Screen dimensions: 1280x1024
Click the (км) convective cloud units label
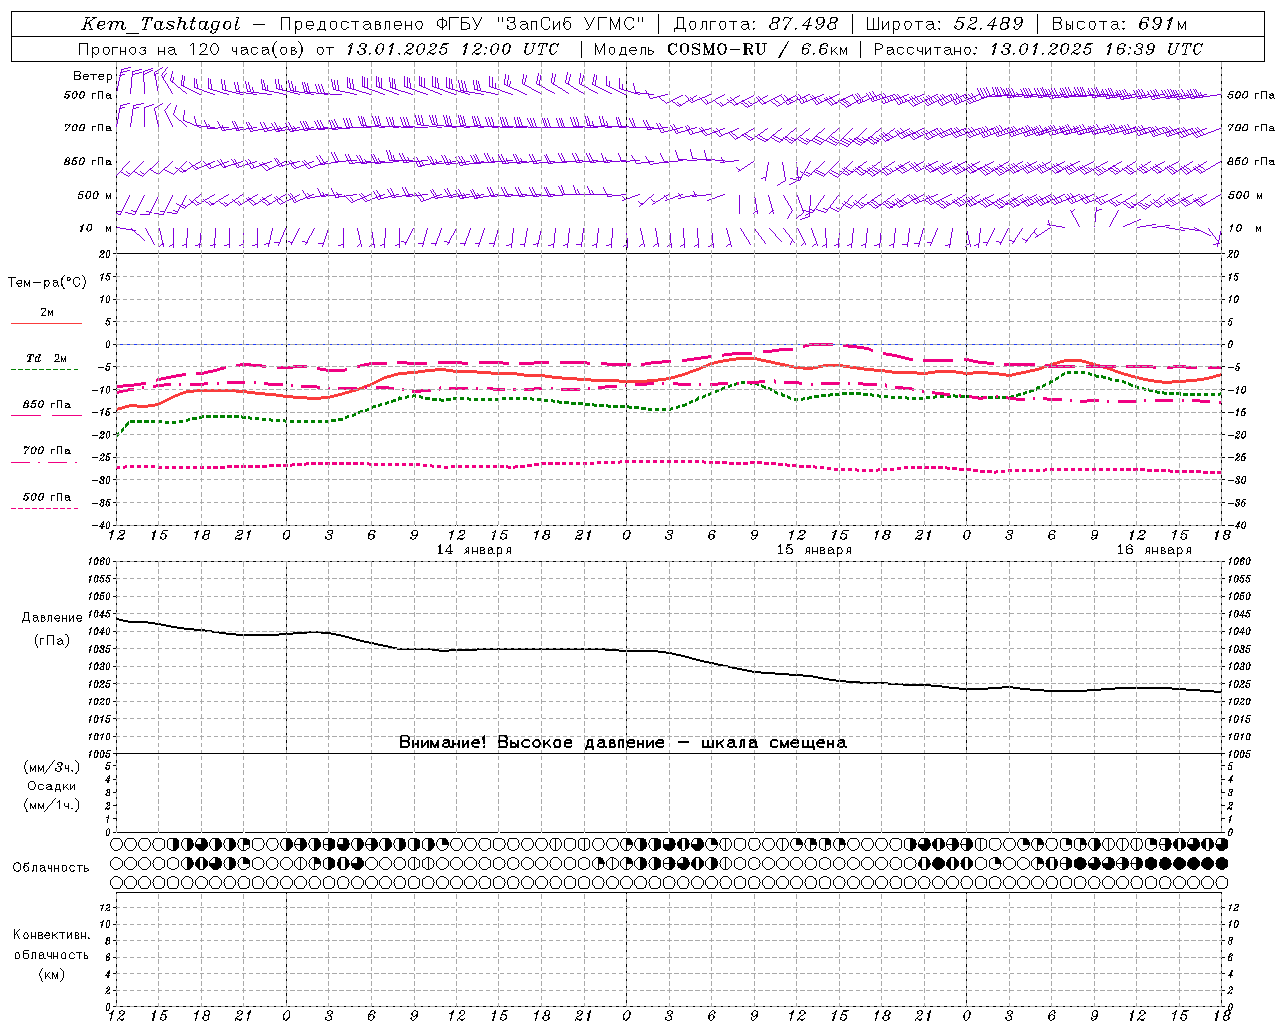pyautogui.click(x=51, y=974)
